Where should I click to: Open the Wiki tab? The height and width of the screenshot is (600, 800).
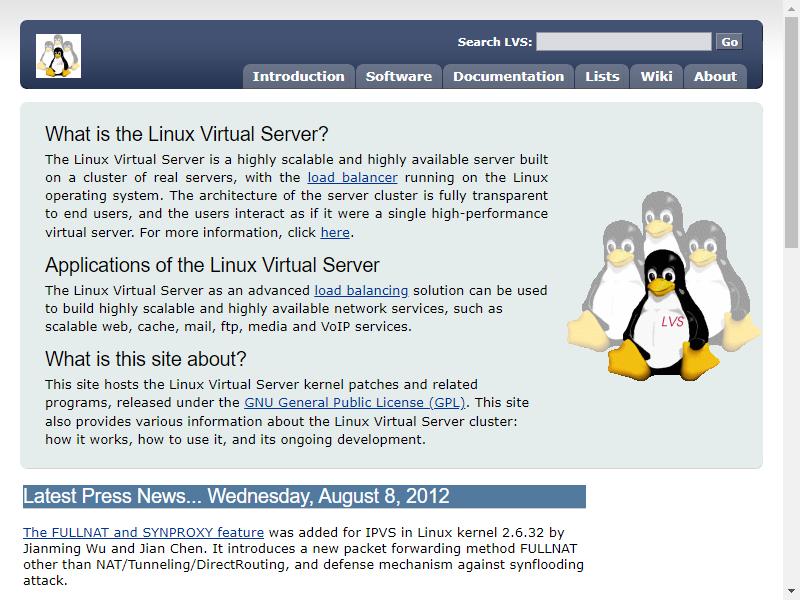(656, 77)
